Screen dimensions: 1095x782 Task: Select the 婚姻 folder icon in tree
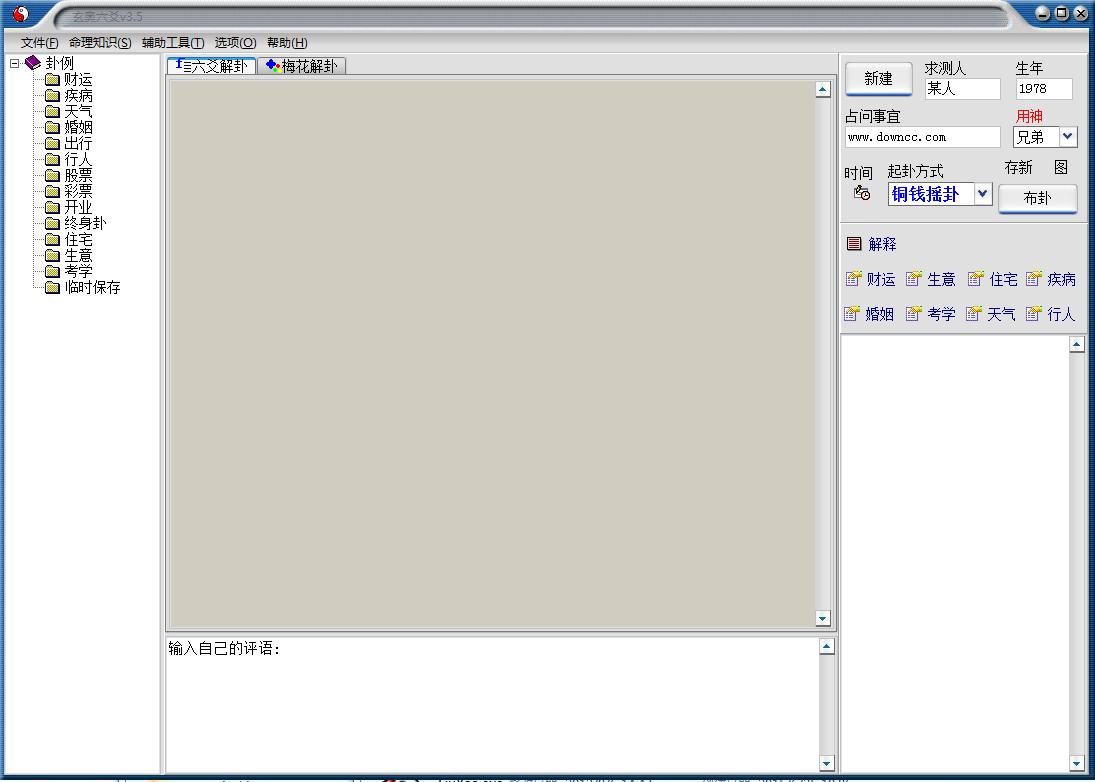pyautogui.click(x=52, y=128)
